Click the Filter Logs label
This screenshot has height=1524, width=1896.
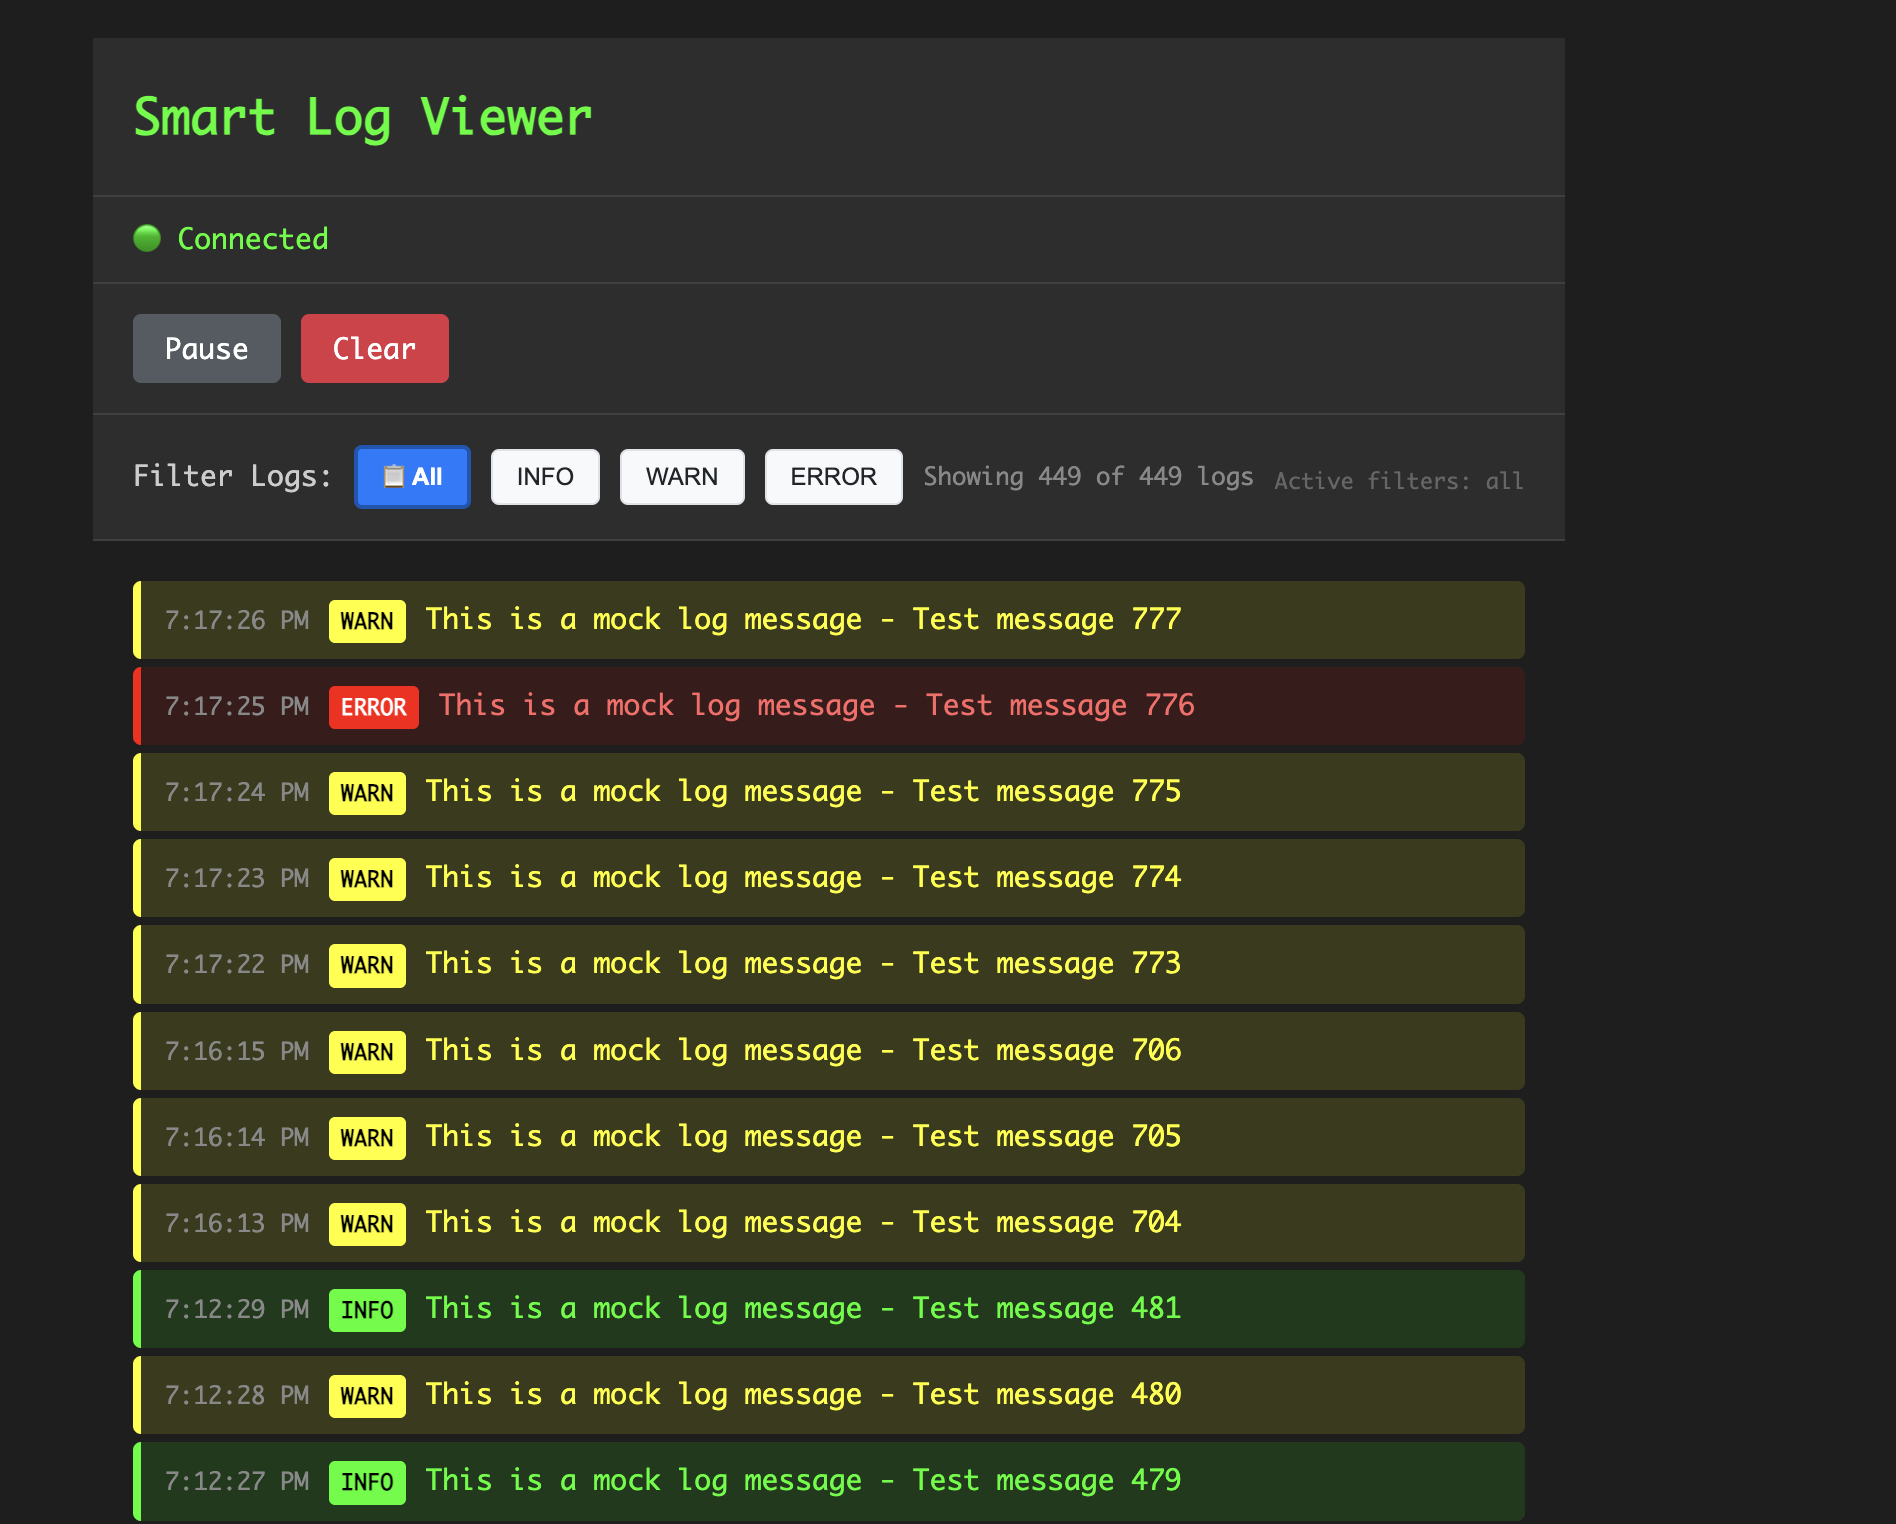point(232,476)
